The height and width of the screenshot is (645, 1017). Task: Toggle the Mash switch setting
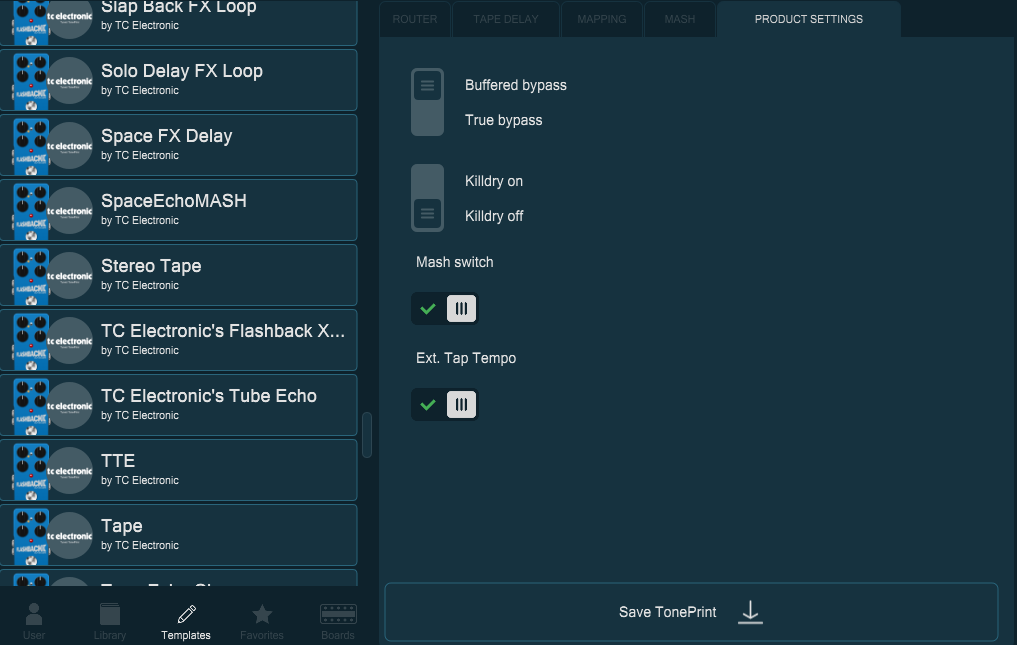click(444, 308)
